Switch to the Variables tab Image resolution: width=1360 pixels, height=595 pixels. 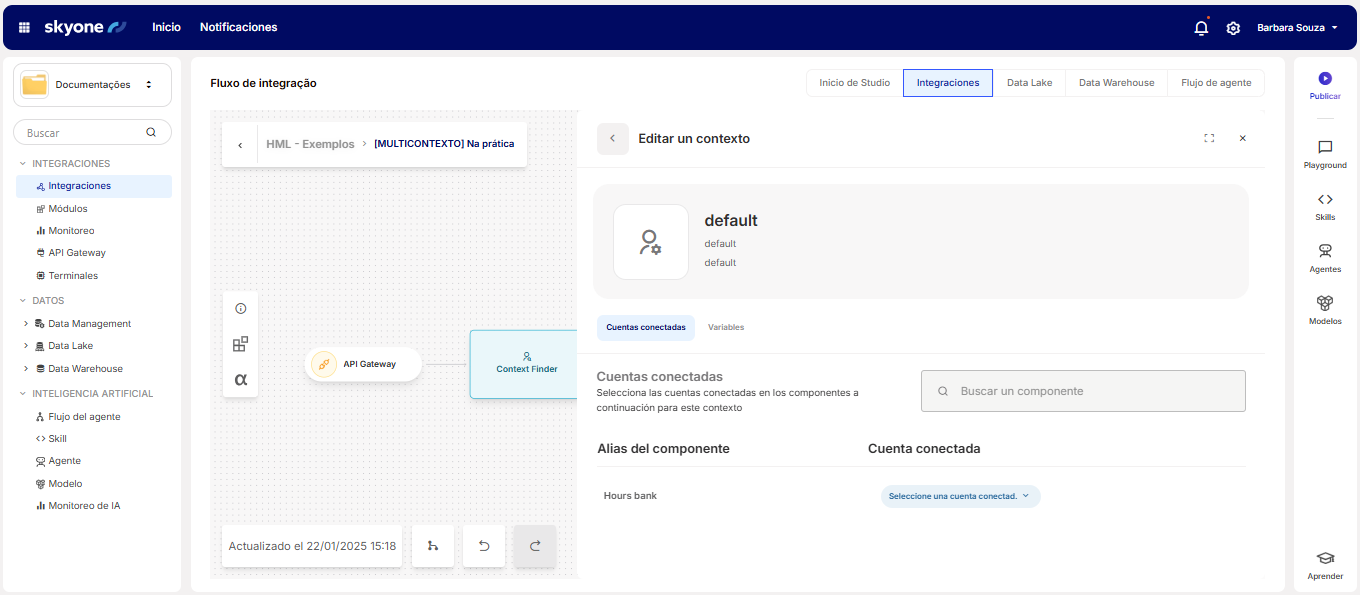(726, 328)
